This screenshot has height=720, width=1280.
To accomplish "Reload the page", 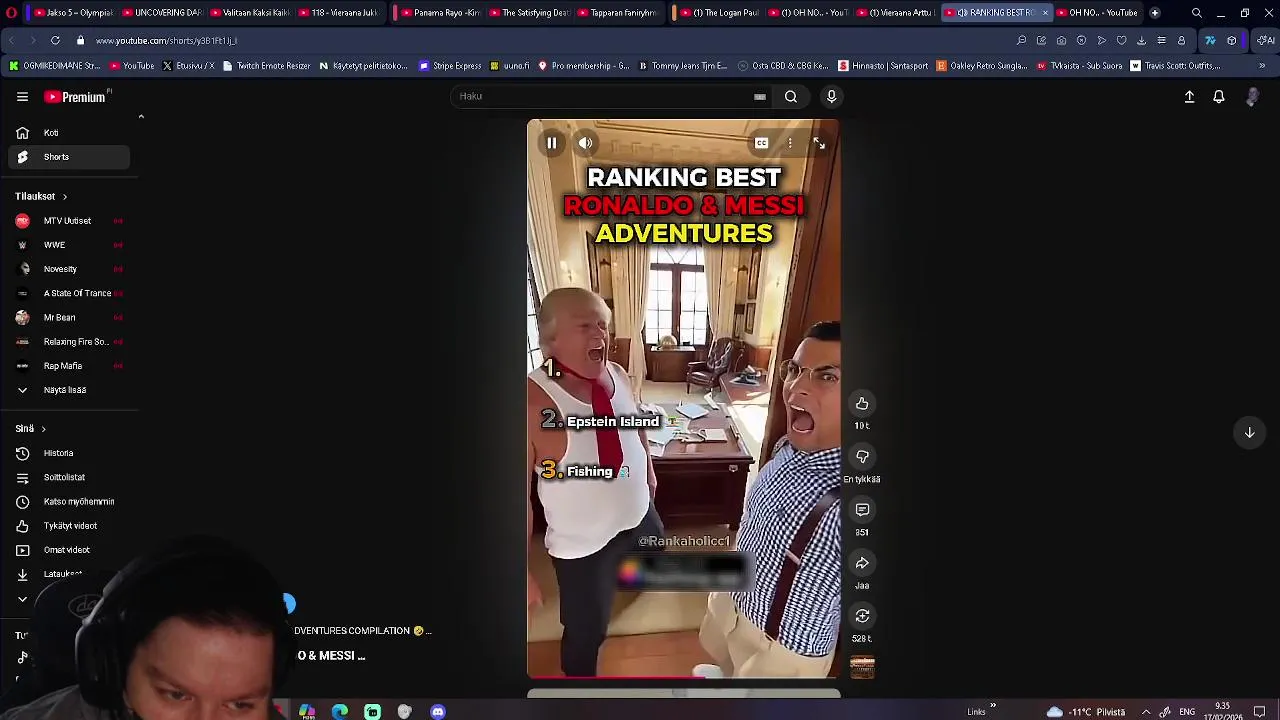I will [x=55, y=41].
